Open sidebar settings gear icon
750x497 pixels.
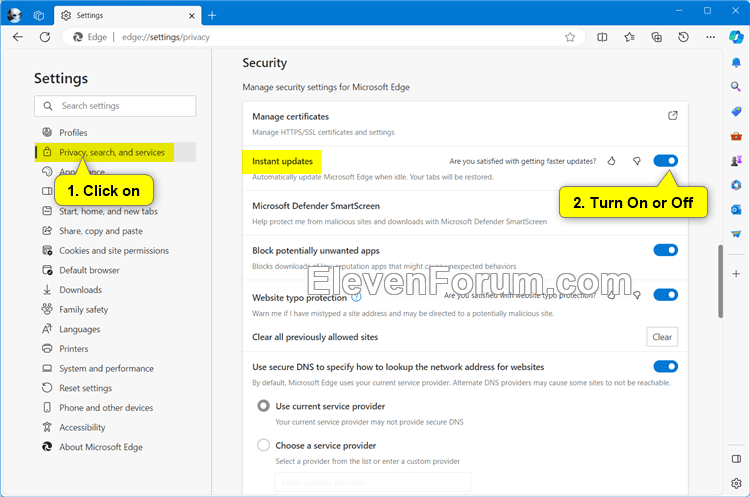coord(736,483)
